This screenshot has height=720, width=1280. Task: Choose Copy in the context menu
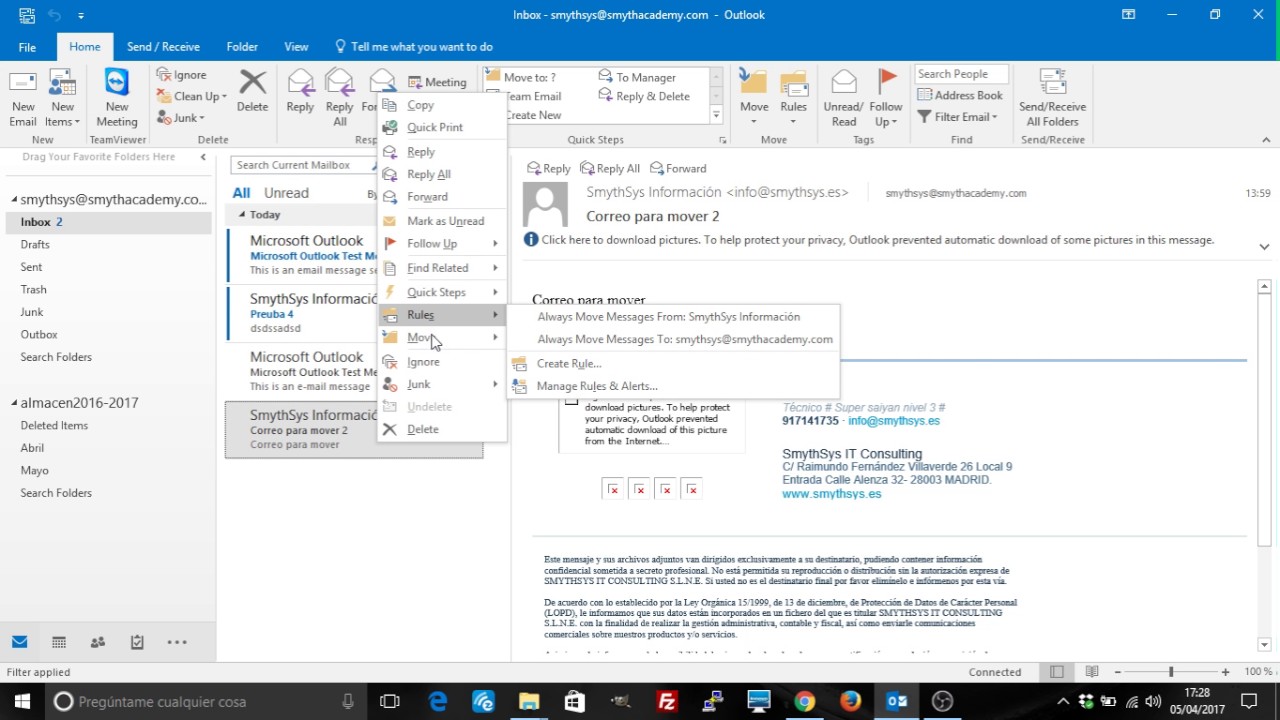(420, 105)
